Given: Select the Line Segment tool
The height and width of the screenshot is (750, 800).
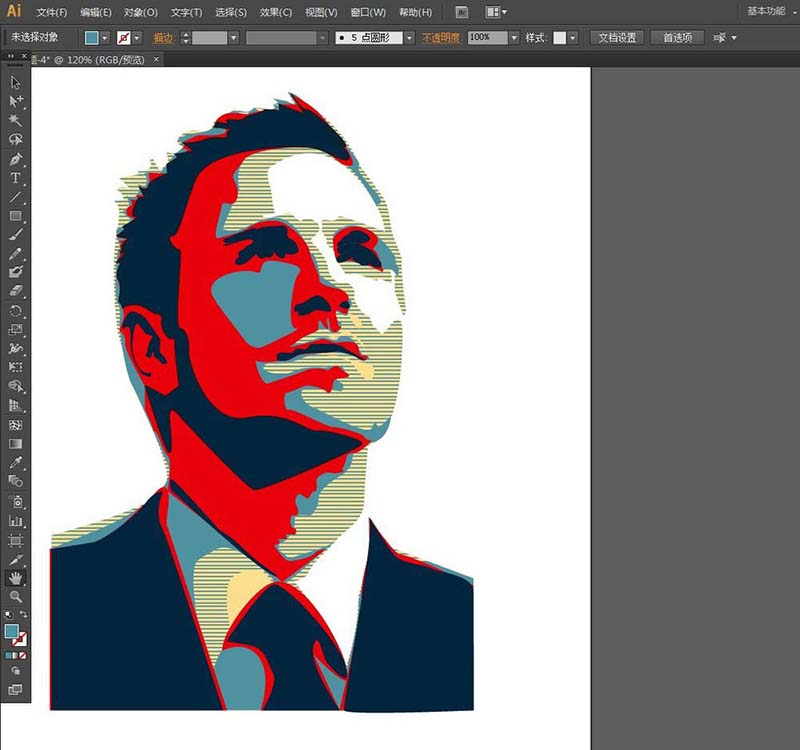Looking at the screenshot, I should [x=15, y=197].
